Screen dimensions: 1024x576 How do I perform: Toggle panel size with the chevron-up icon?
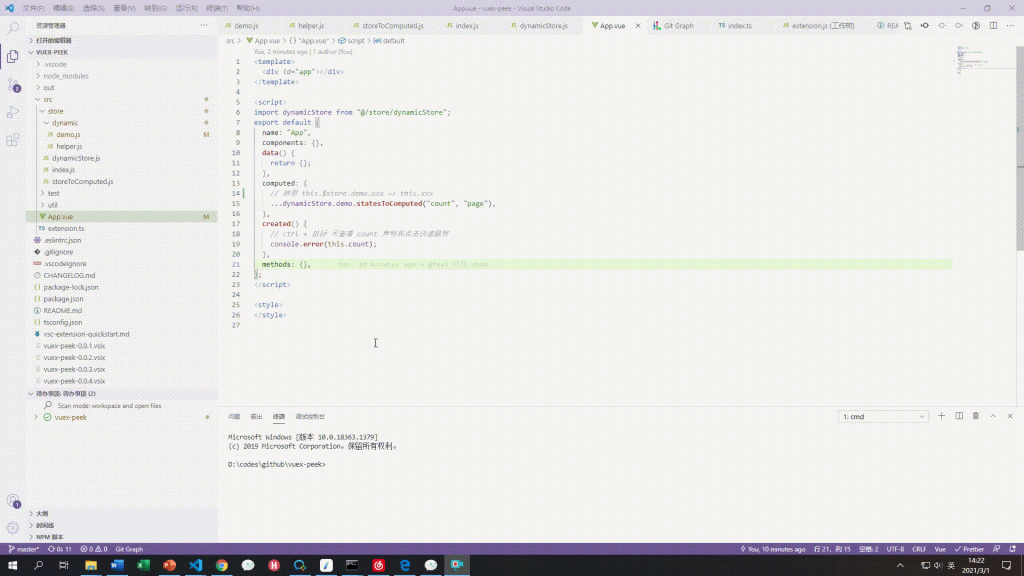pos(993,416)
